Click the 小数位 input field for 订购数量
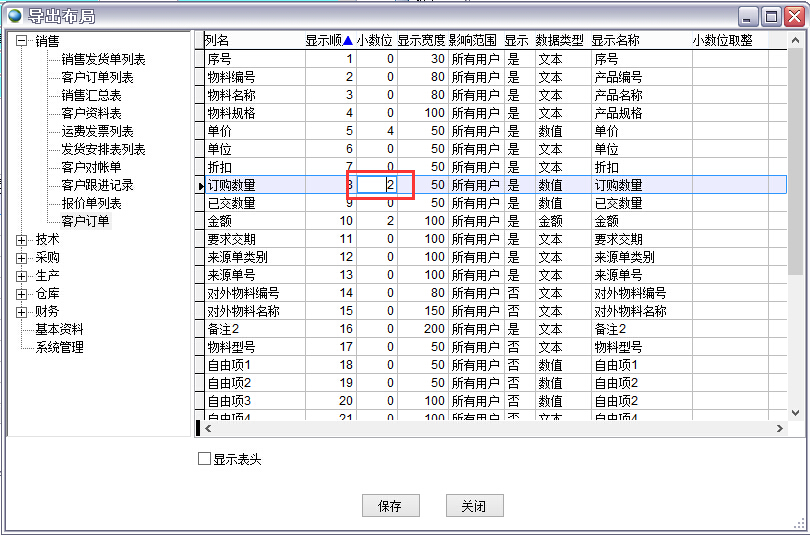Viewport: 810px width, 536px height. [378, 185]
